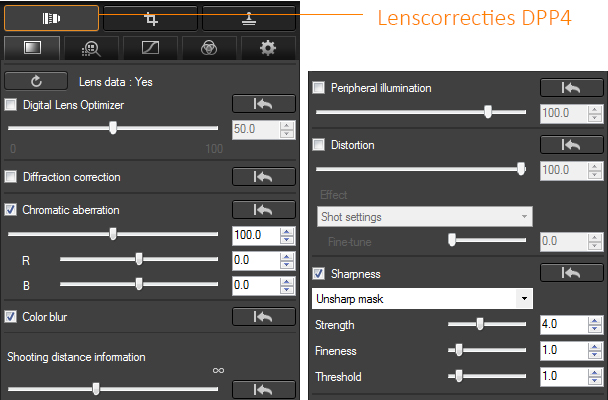Uncheck the Color blur option
This screenshot has width=608, height=400.
click(12, 317)
